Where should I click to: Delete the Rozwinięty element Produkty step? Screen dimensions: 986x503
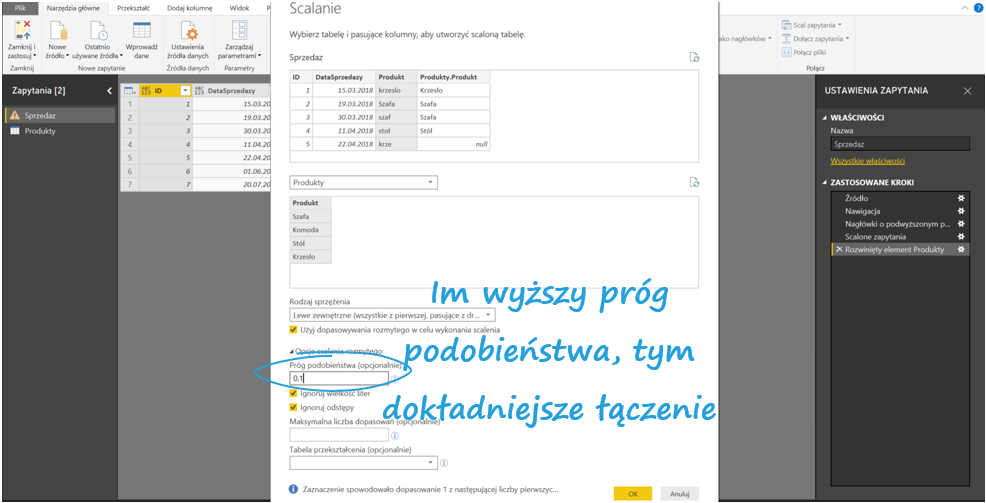point(838,249)
